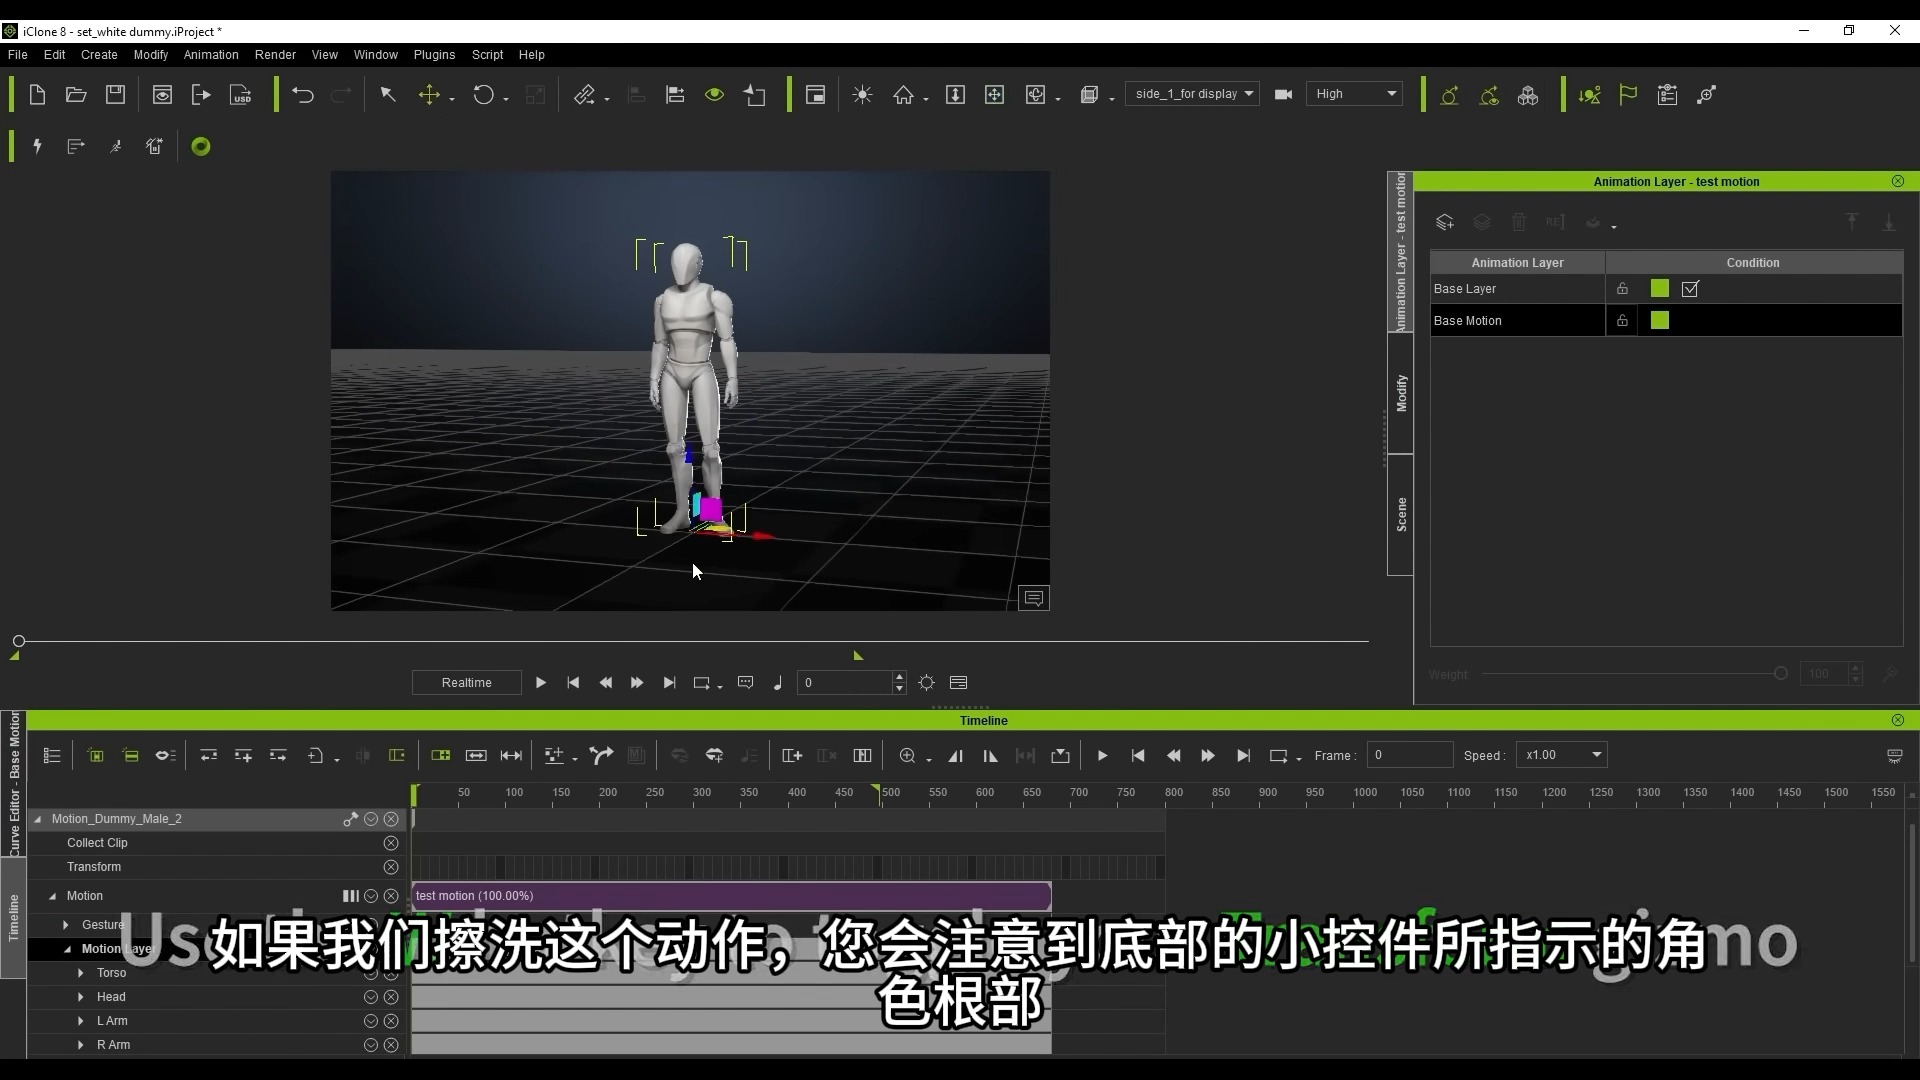Click the Save project icon
The height and width of the screenshot is (1080, 1920).
pyautogui.click(x=115, y=95)
